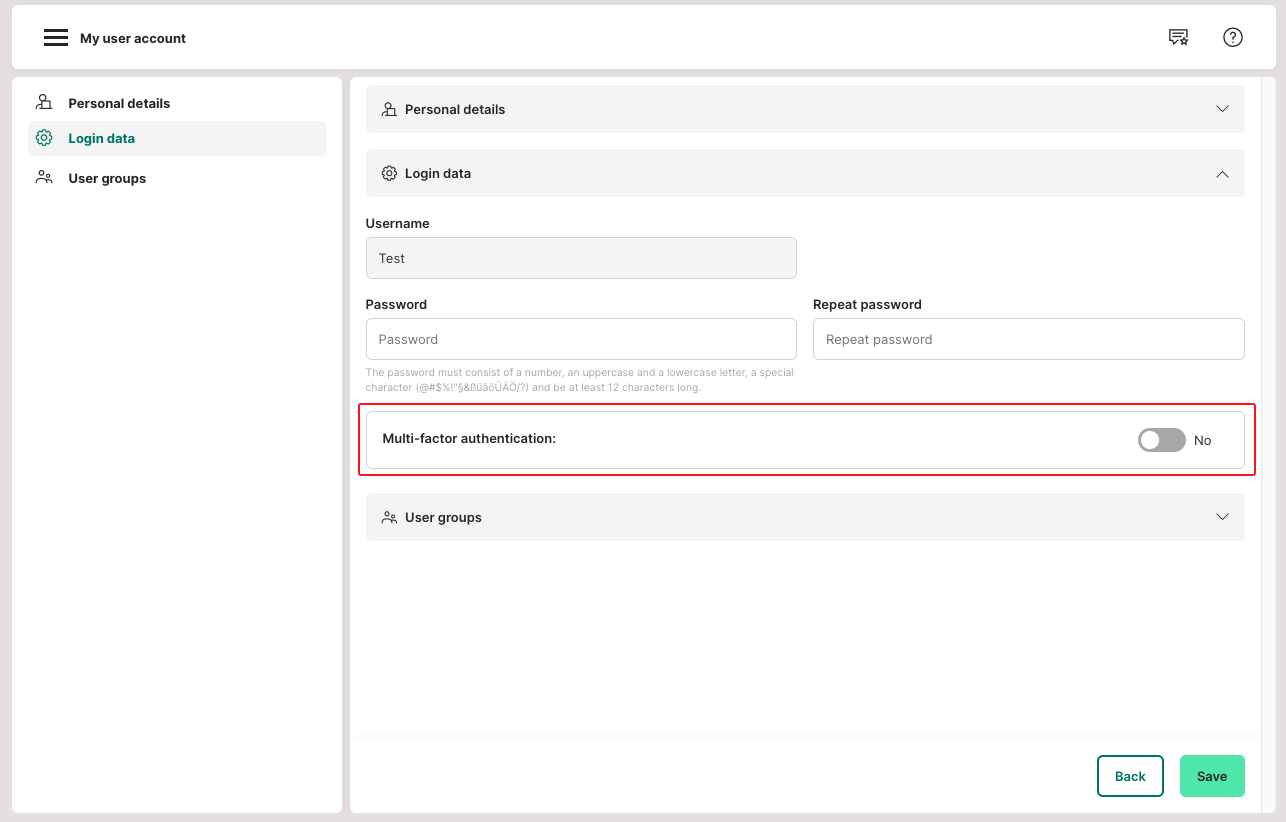Viewport: 1286px width, 822px height.
Task: Enable the Multi-factor authentication toggle
Action: point(1161,440)
